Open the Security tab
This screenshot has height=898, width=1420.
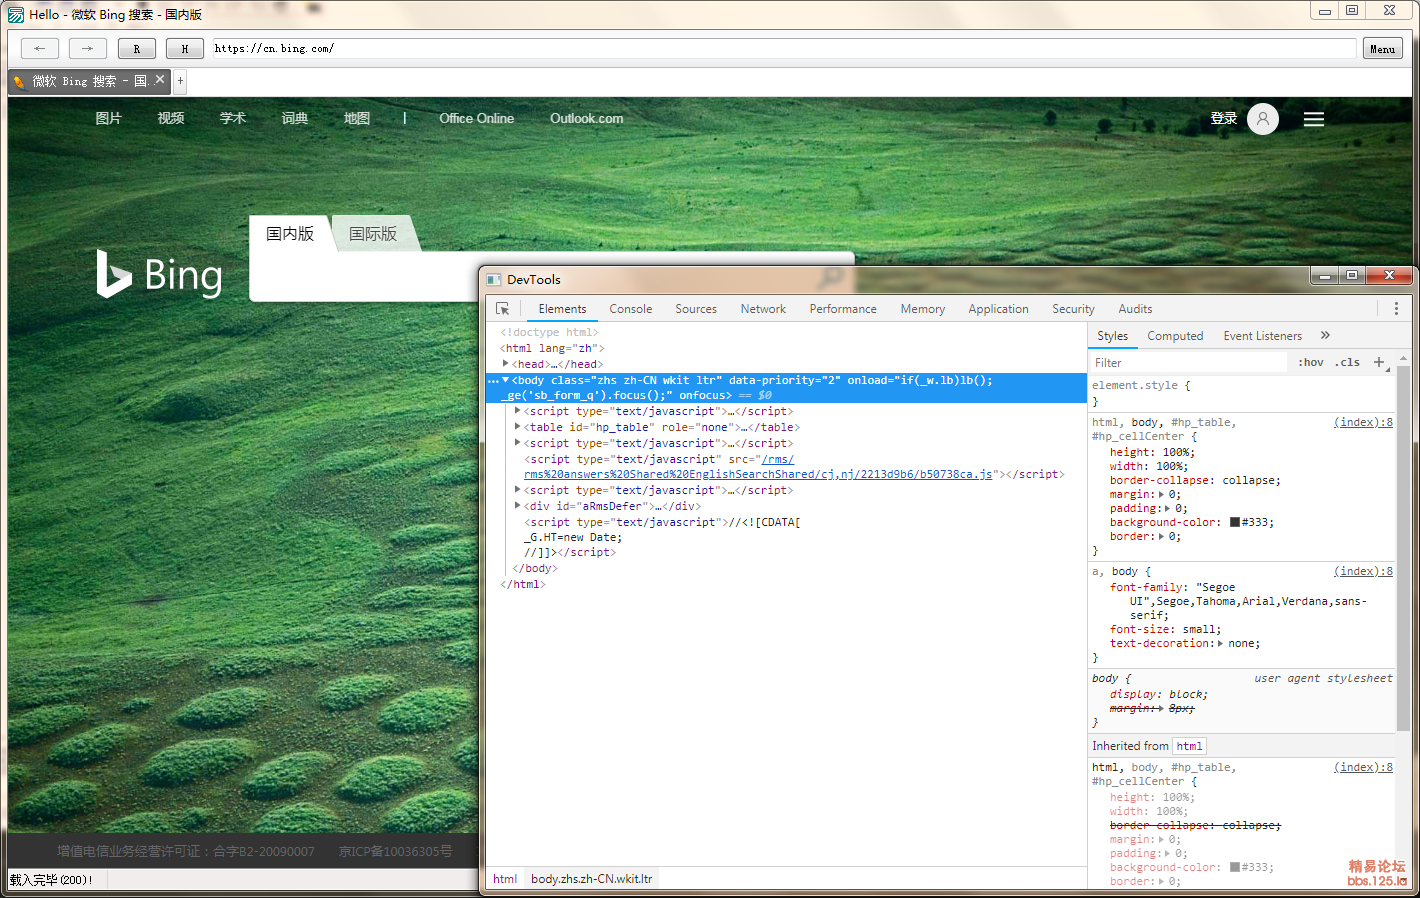[x=1073, y=309]
